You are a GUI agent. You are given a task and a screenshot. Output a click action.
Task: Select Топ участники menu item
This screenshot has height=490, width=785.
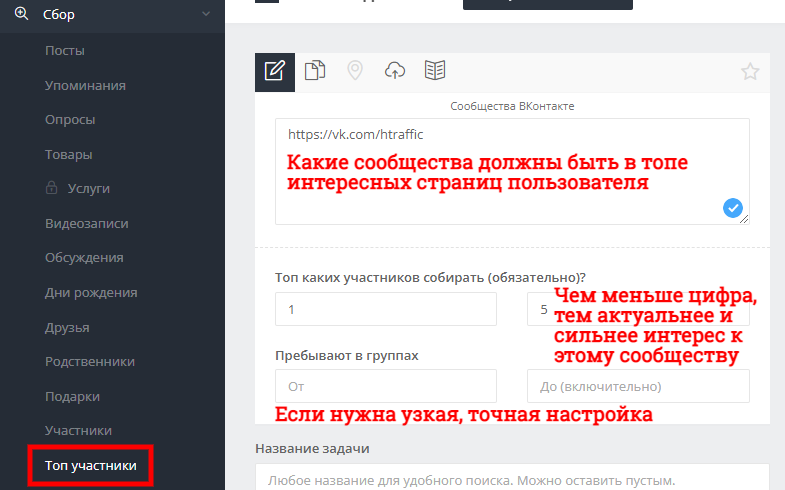tap(91, 465)
